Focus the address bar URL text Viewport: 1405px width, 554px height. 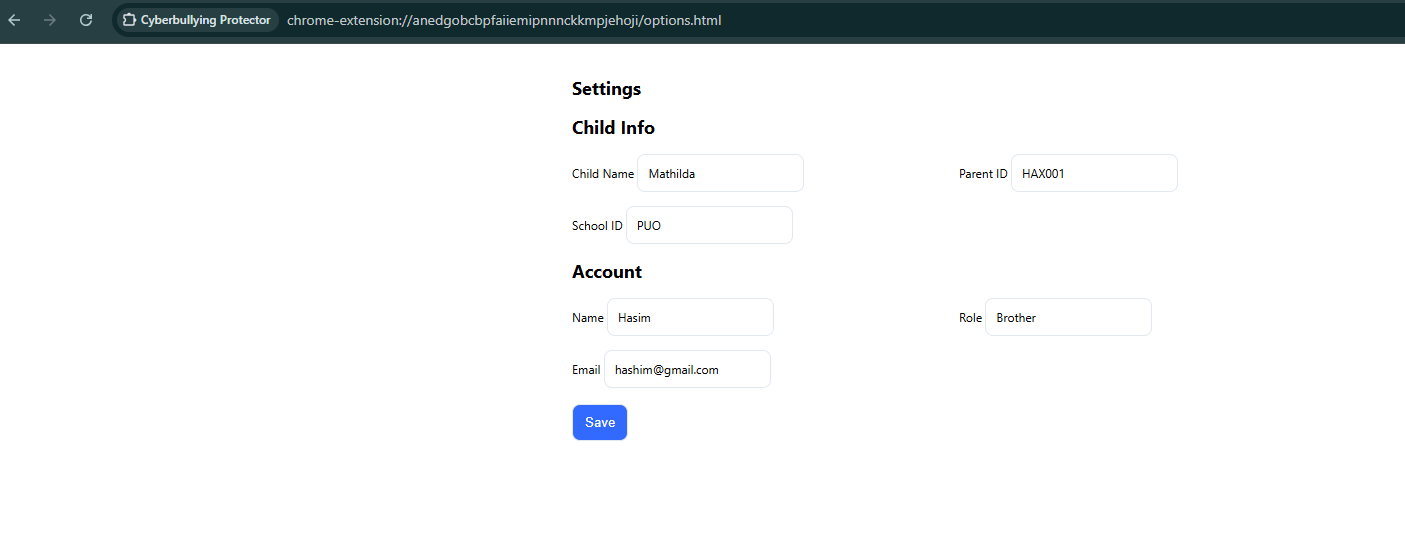(x=504, y=20)
